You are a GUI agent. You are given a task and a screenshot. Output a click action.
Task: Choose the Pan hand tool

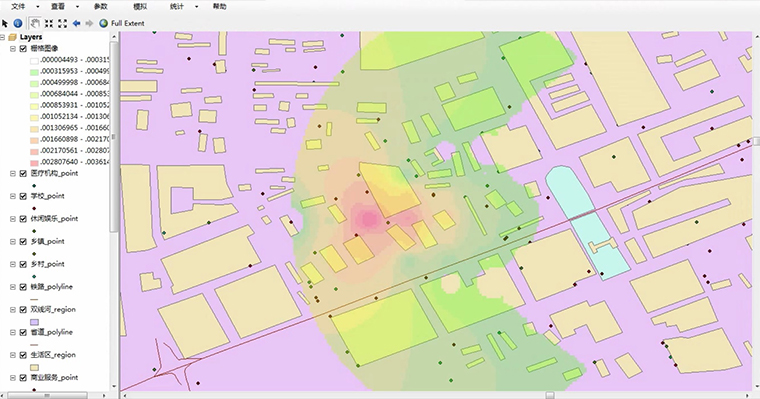tap(34, 23)
